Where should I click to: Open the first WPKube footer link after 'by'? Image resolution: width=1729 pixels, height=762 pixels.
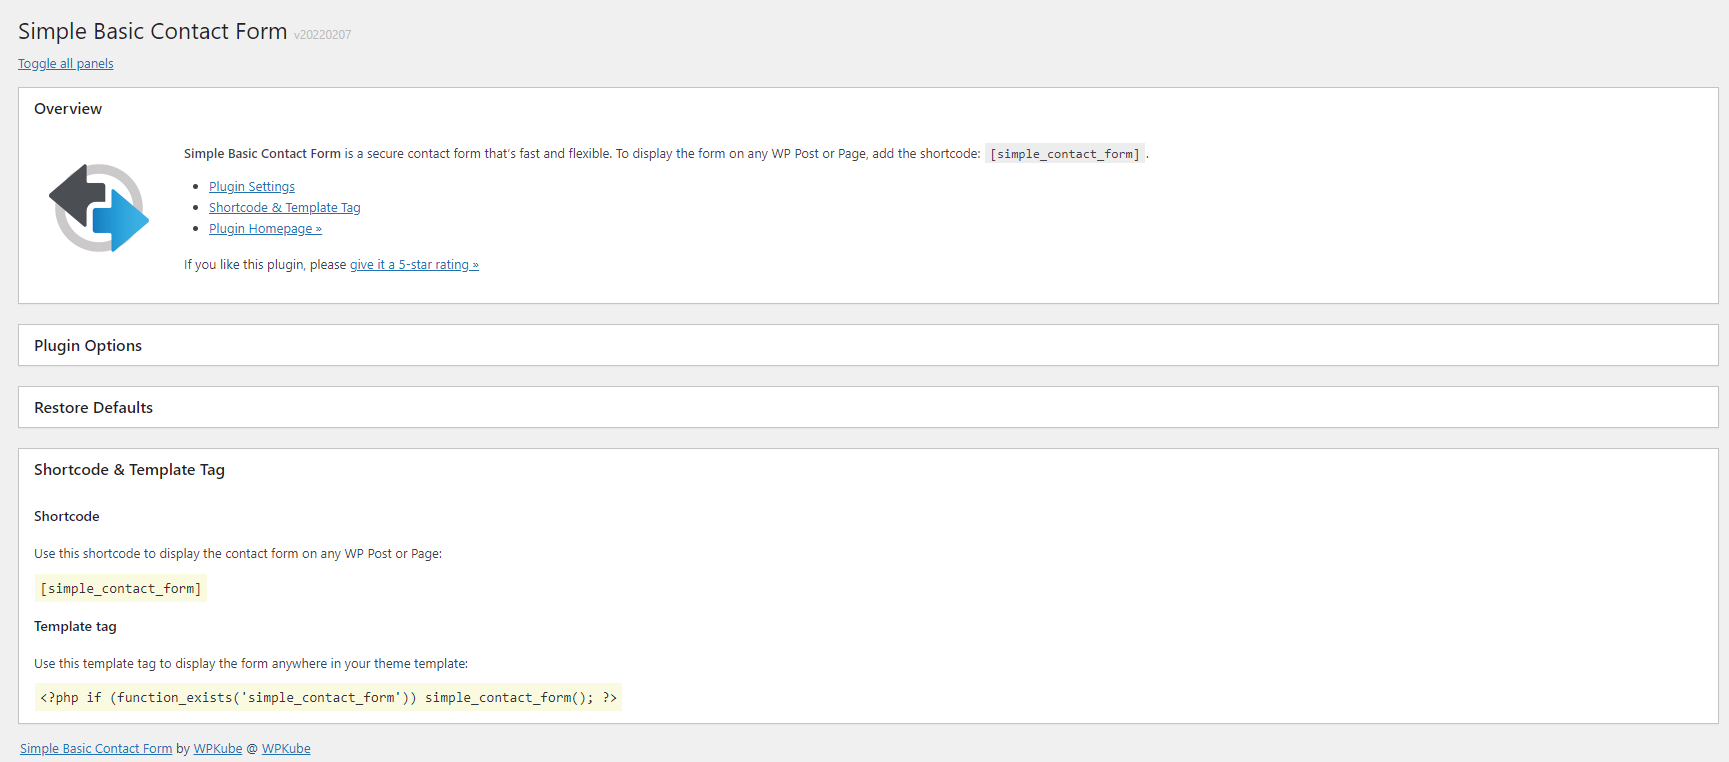(218, 749)
